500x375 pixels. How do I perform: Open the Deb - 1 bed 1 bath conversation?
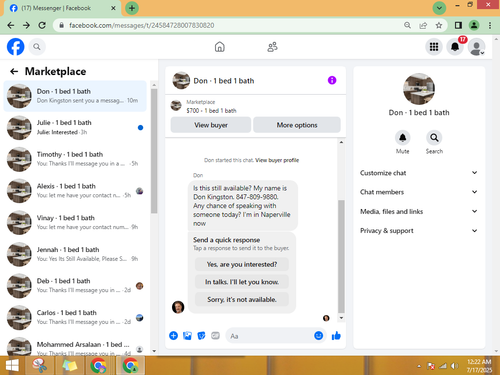tap(75, 286)
